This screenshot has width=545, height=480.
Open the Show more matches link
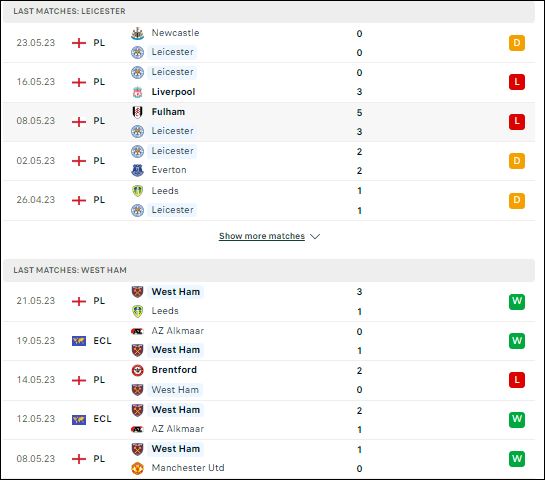tap(262, 236)
